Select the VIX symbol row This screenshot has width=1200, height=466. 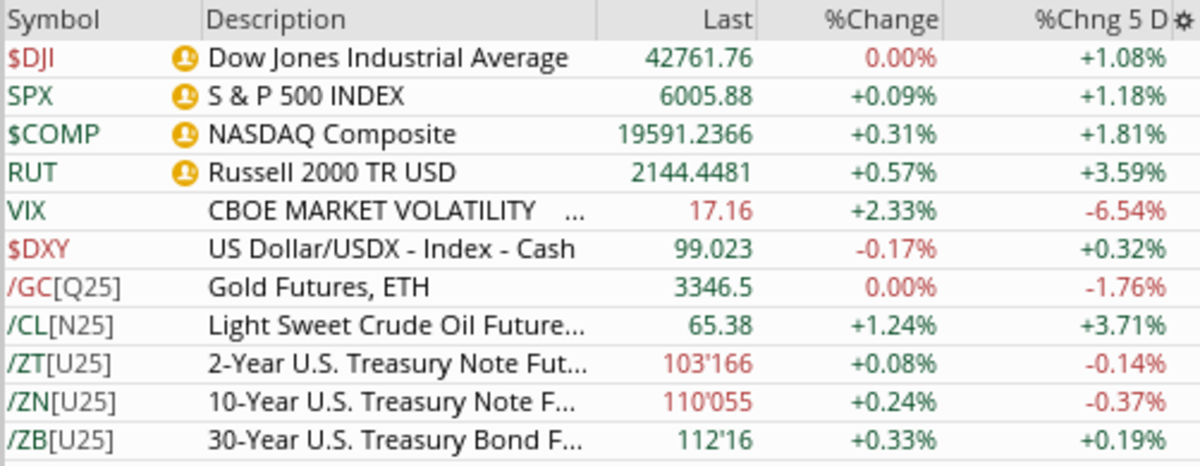click(27, 211)
